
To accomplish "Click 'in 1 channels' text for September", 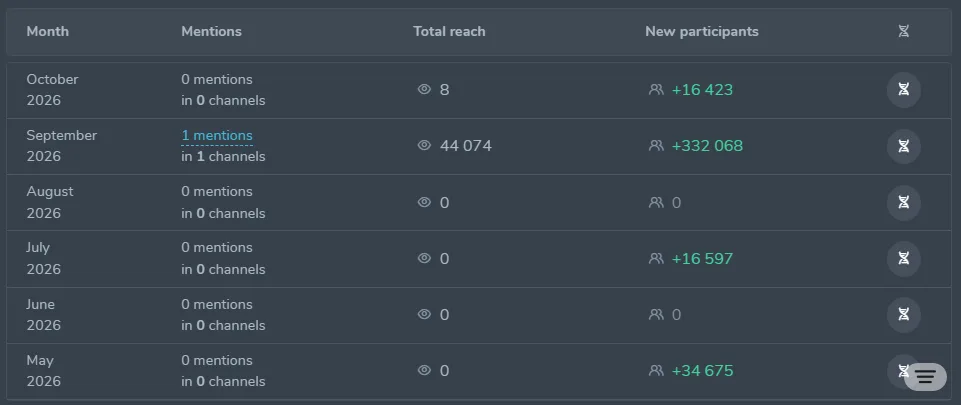I will click(x=223, y=157).
